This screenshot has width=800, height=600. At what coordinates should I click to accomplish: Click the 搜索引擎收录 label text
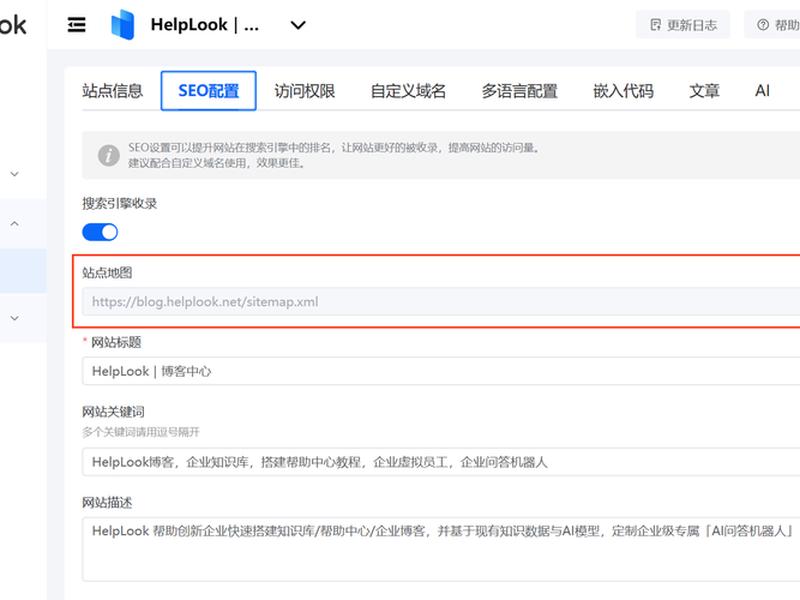[119, 204]
